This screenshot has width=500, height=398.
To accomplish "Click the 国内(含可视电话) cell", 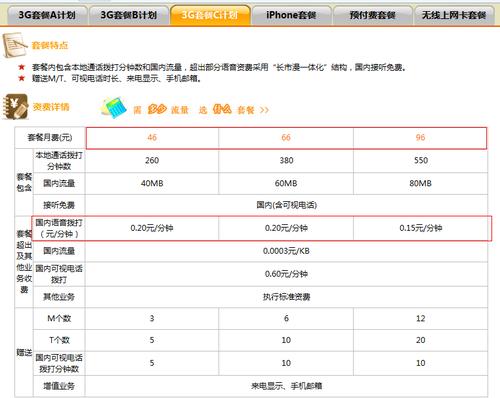I will (x=287, y=205).
